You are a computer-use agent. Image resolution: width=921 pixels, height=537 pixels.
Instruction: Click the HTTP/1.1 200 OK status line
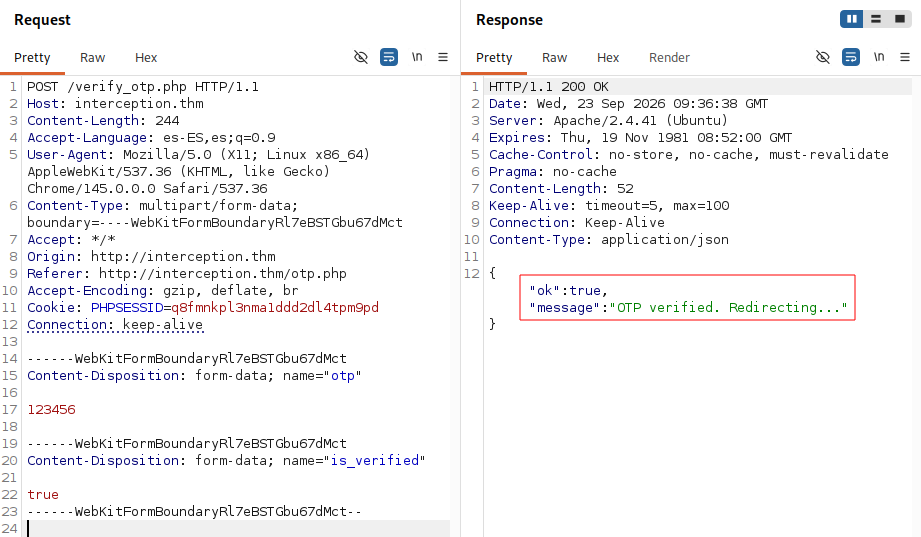tap(549, 86)
